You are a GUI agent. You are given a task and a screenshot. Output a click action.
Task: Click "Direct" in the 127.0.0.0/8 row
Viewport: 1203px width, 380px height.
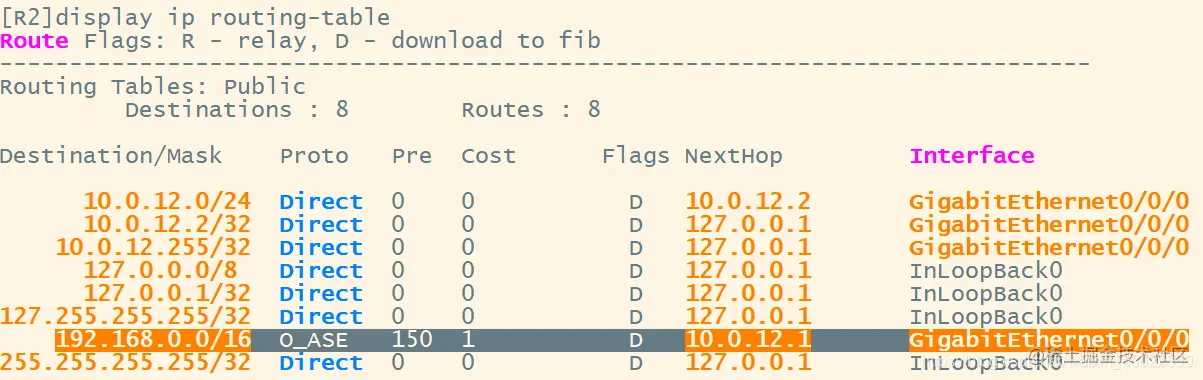(321, 271)
